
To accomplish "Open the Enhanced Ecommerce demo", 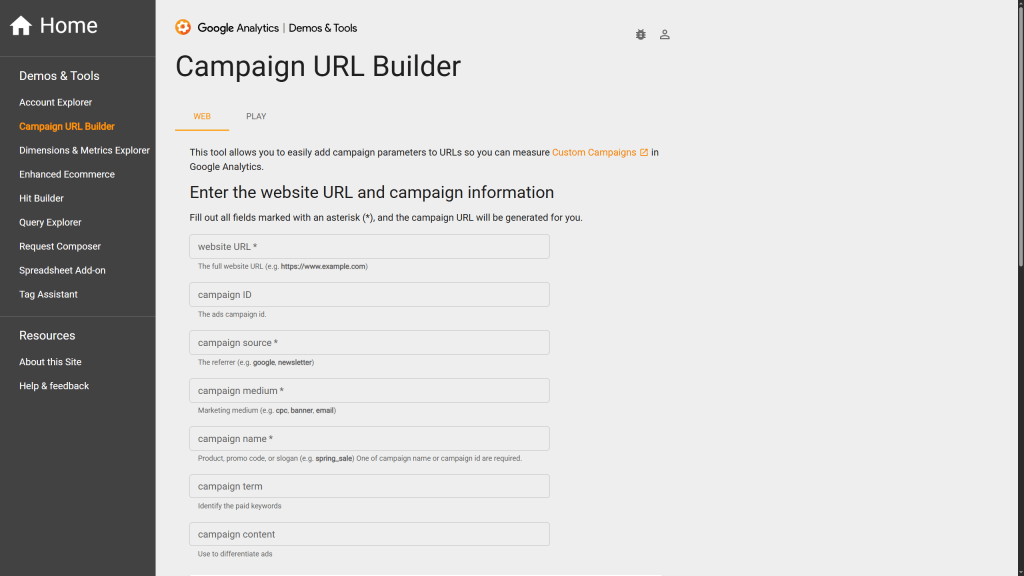I will pyautogui.click(x=67, y=175).
